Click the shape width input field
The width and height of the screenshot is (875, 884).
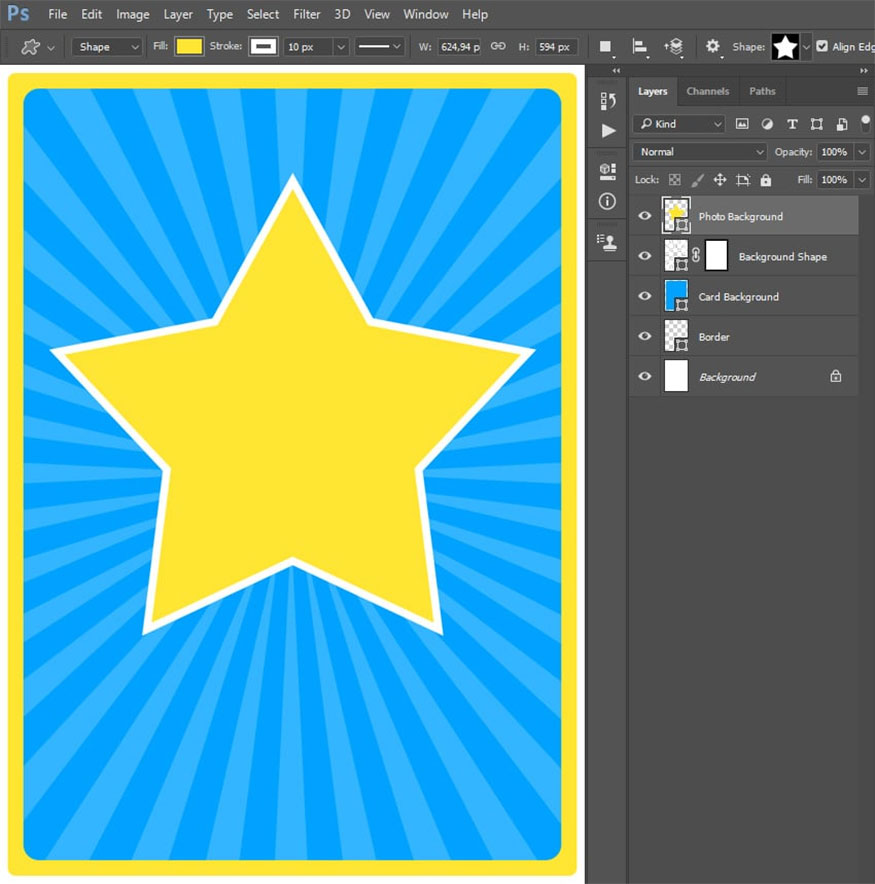pyautogui.click(x=461, y=47)
